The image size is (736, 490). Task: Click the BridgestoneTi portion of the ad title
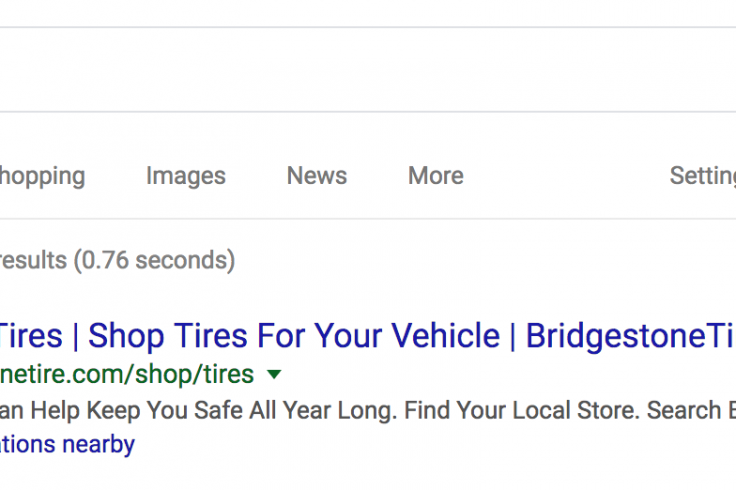630,336
